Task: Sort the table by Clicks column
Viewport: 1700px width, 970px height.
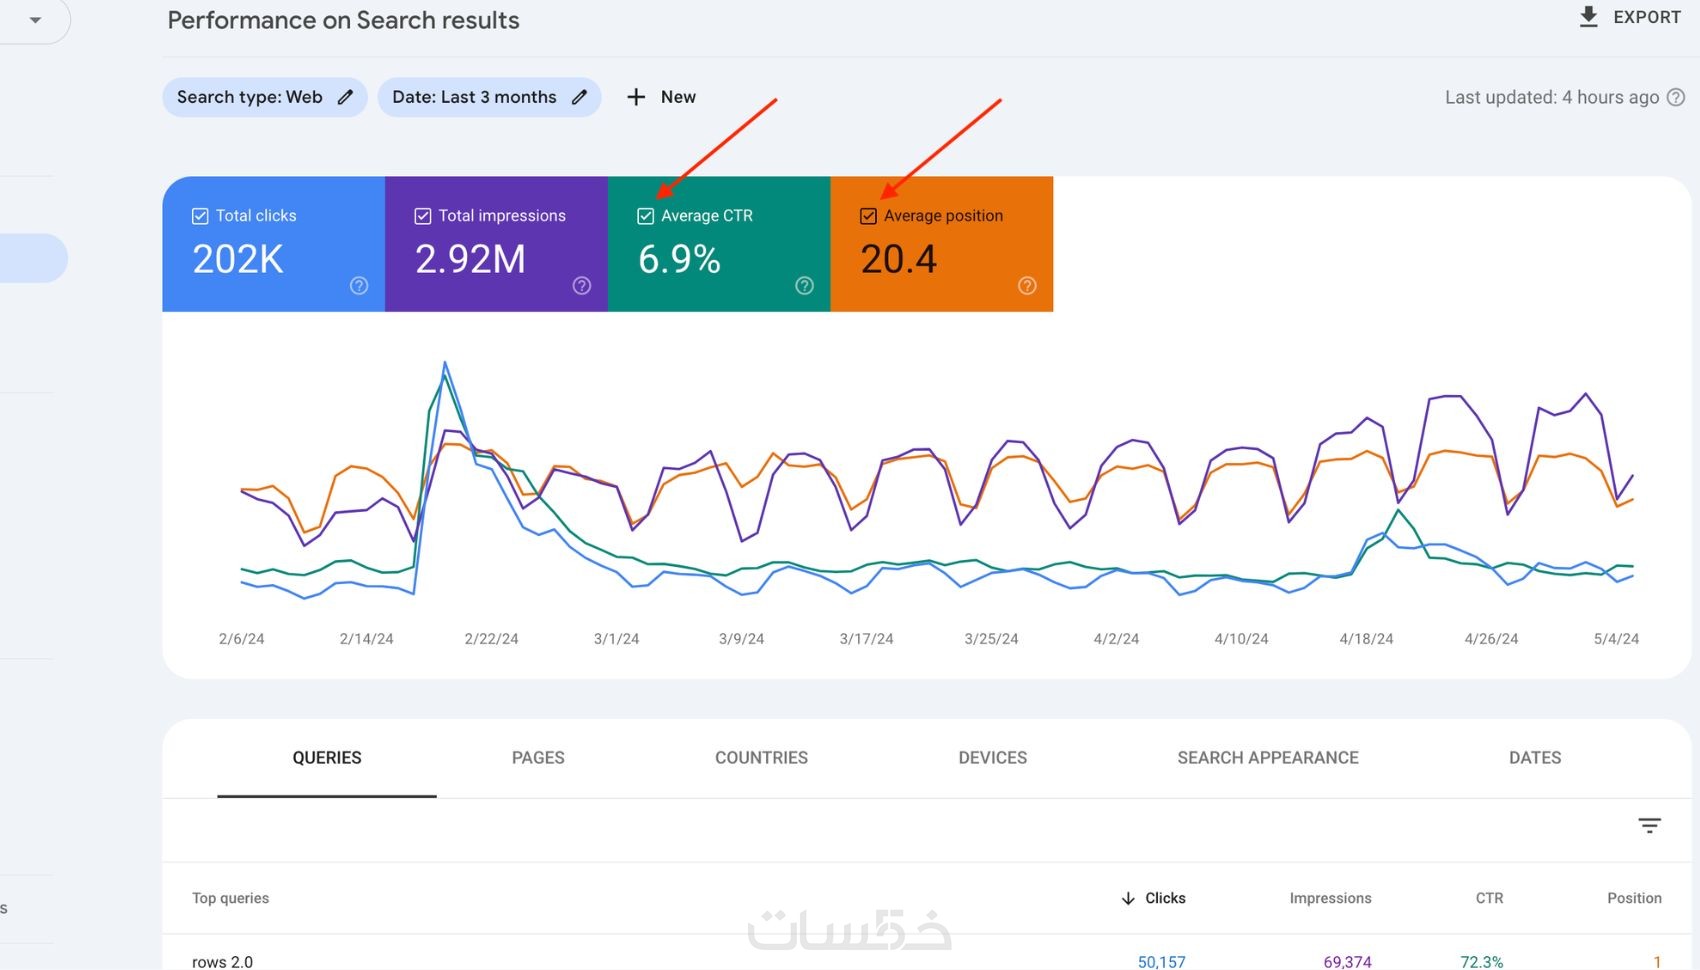Action: click(x=1164, y=898)
